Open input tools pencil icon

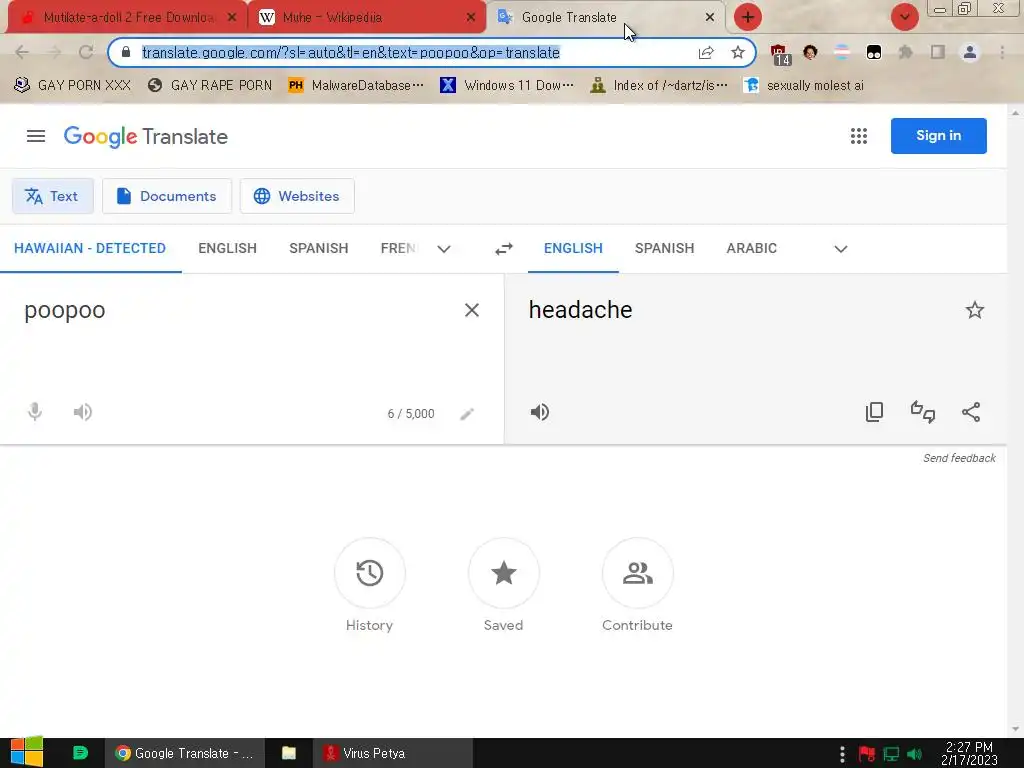[x=467, y=414]
